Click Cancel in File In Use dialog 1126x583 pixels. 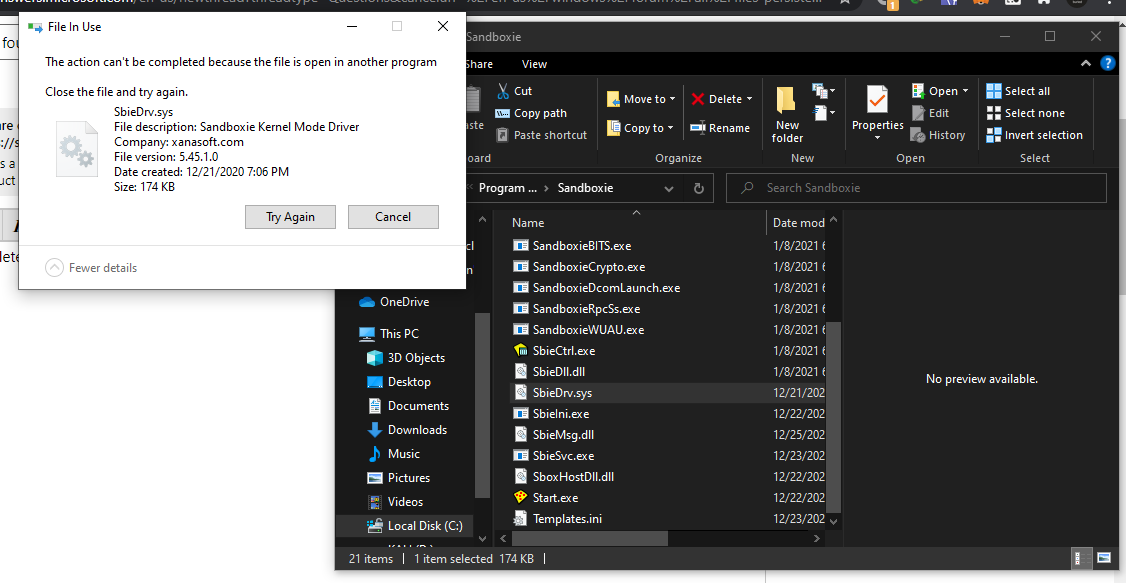393,217
